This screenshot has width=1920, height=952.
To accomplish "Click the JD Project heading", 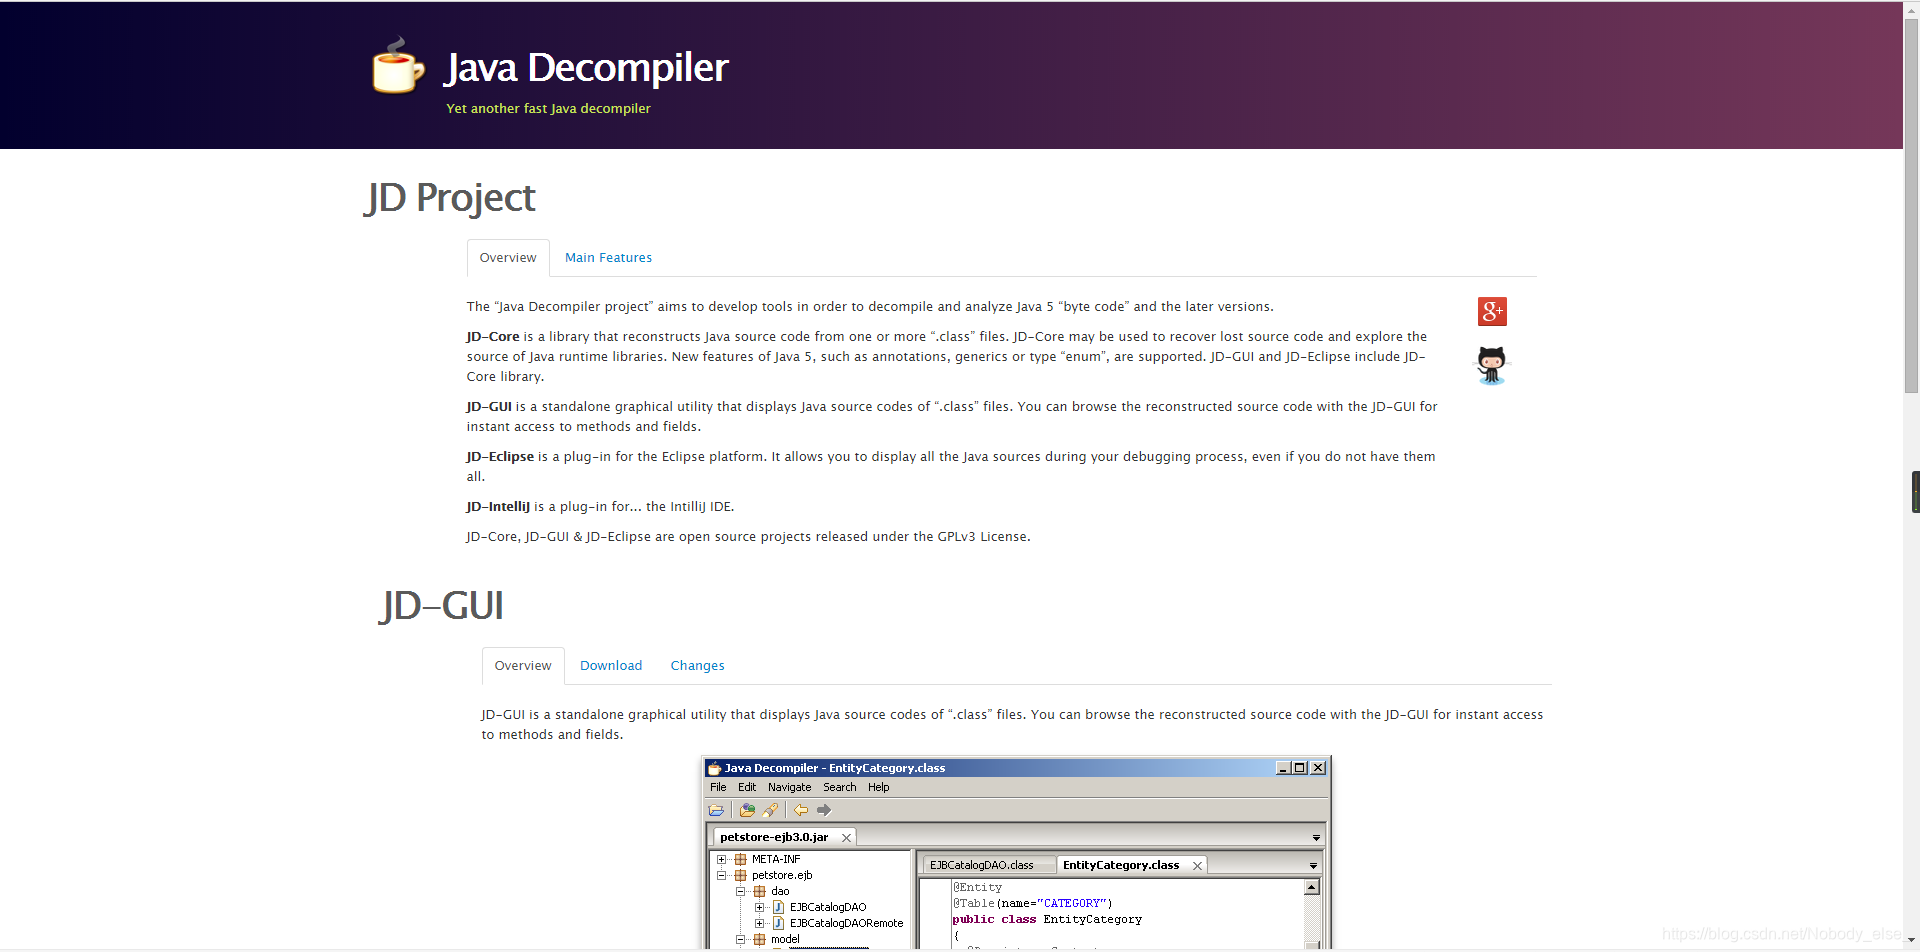I will (x=451, y=198).
